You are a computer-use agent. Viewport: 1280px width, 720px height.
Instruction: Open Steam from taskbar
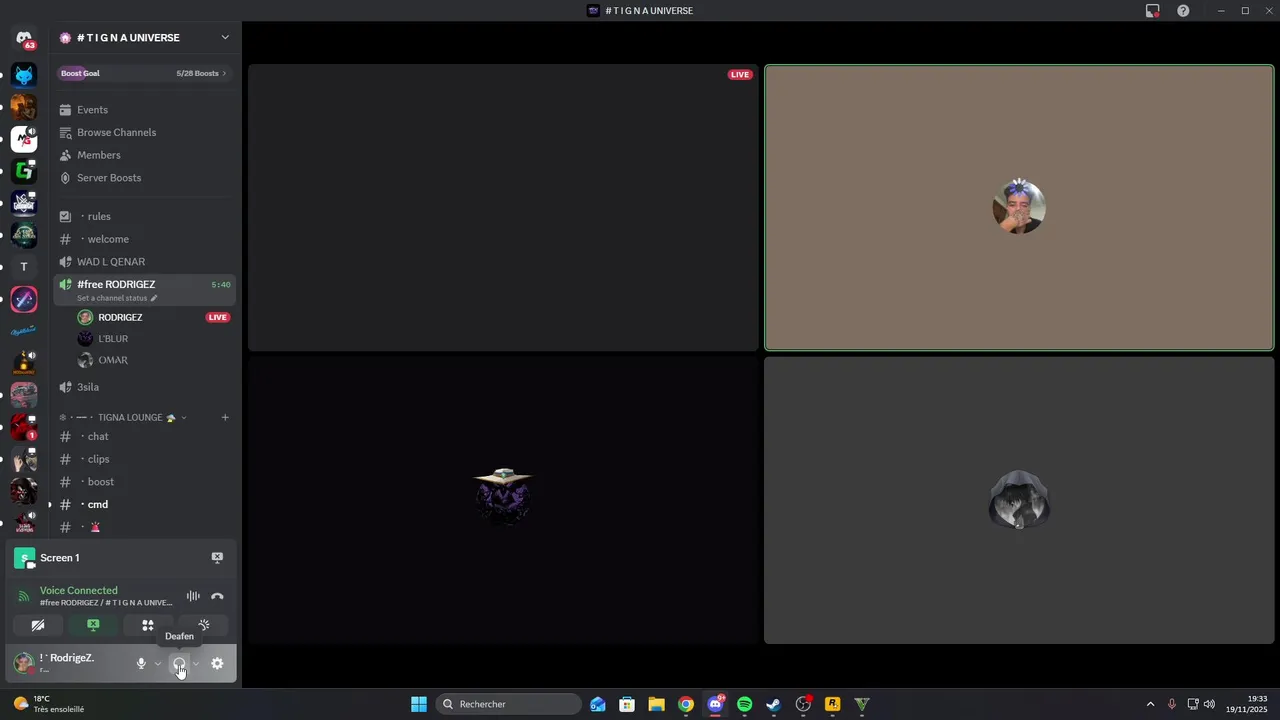(x=773, y=704)
